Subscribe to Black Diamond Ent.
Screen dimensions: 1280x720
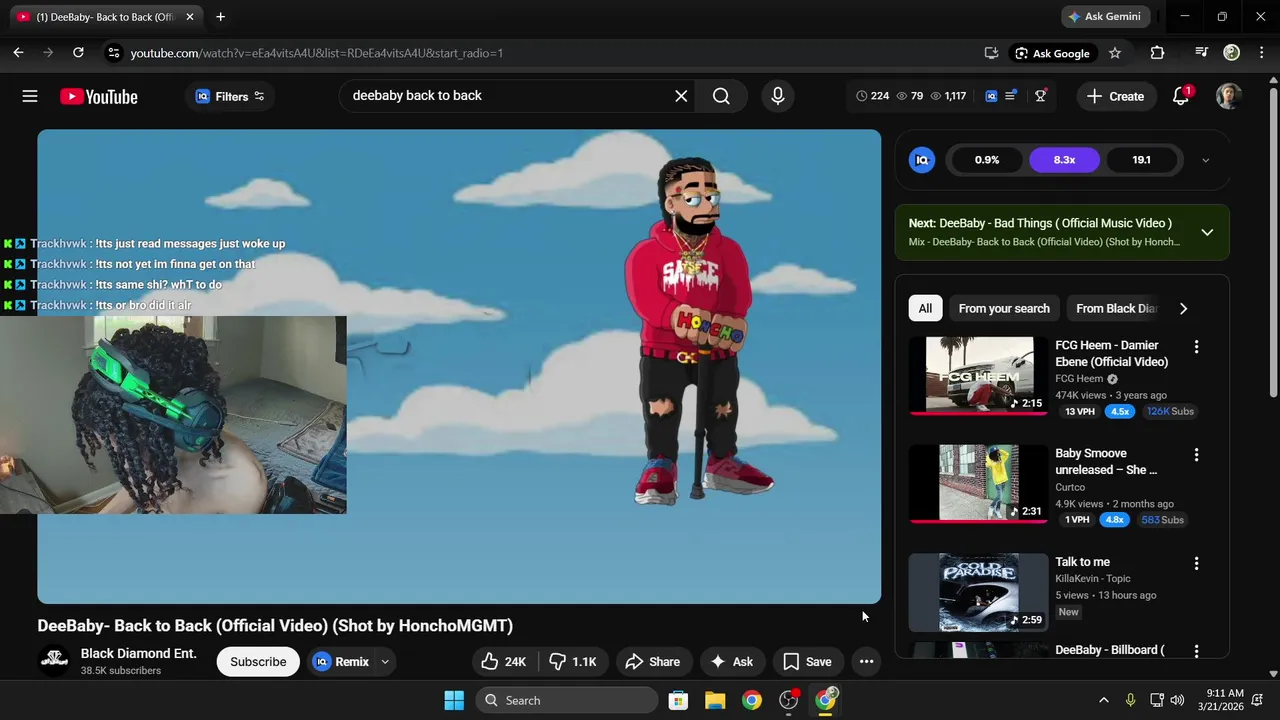(x=258, y=661)
